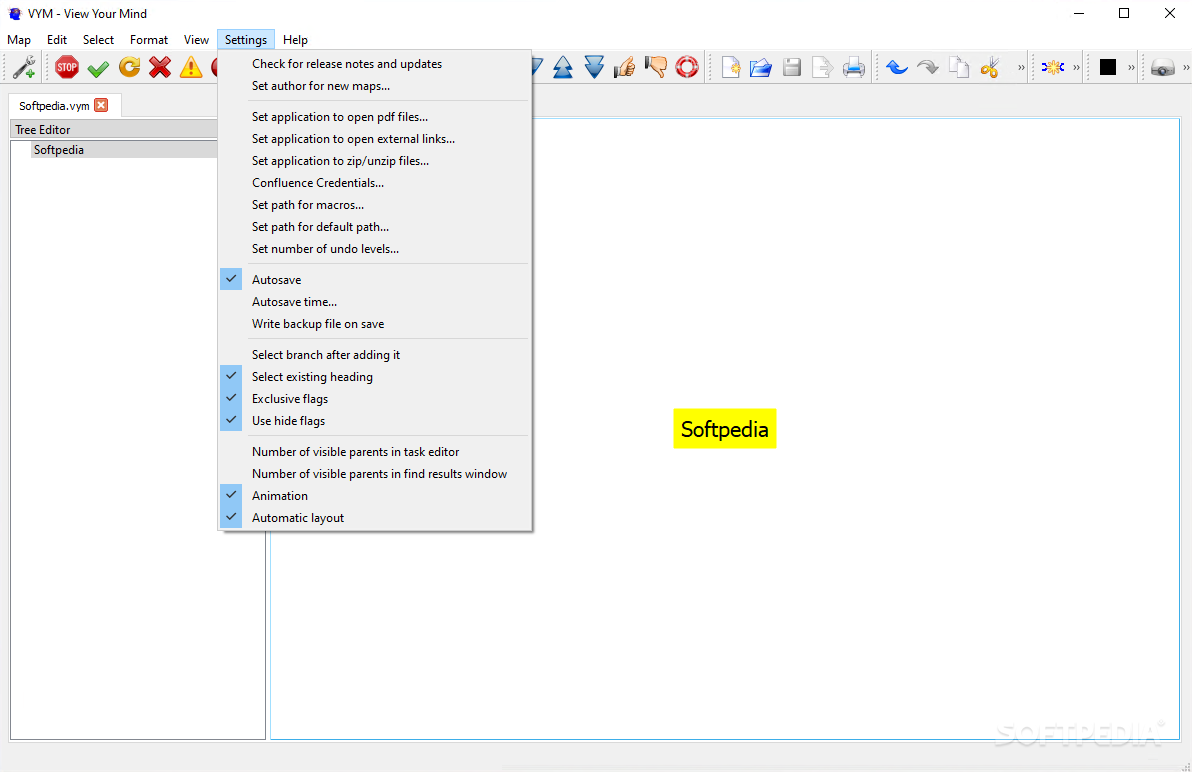The image size is (1192, 772).
Task: Toggle Automatic layout
Action: coord(375,517)
